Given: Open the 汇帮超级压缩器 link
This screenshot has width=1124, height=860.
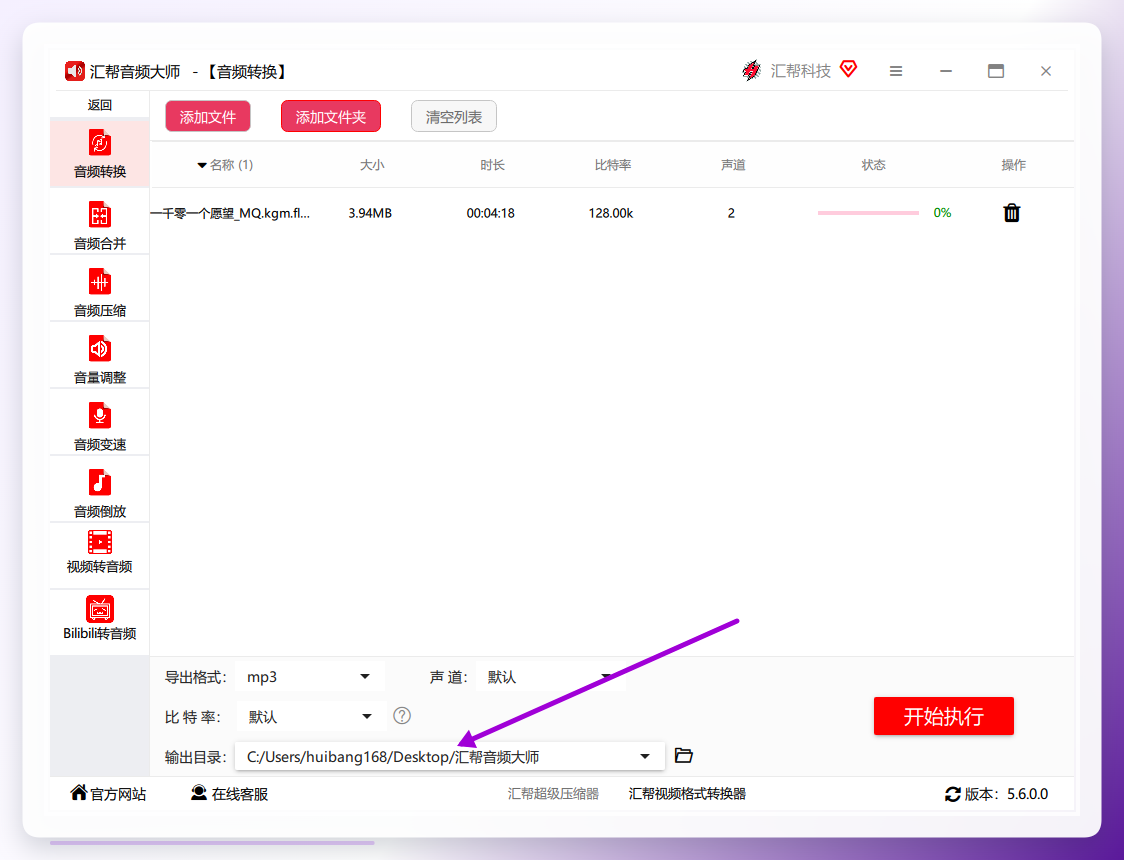Looking at the screenshot, I should 553,793.
